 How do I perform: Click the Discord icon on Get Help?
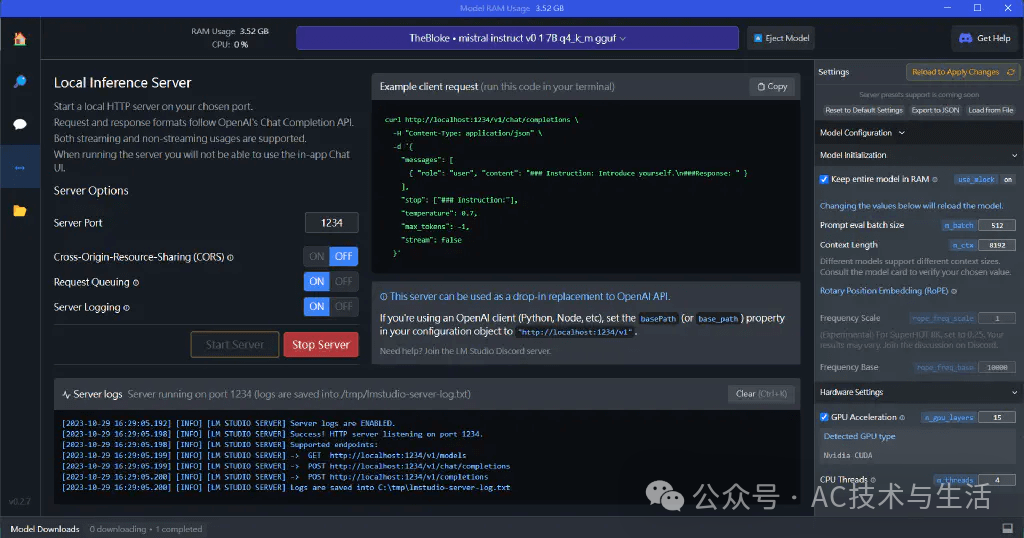point(966,38)
